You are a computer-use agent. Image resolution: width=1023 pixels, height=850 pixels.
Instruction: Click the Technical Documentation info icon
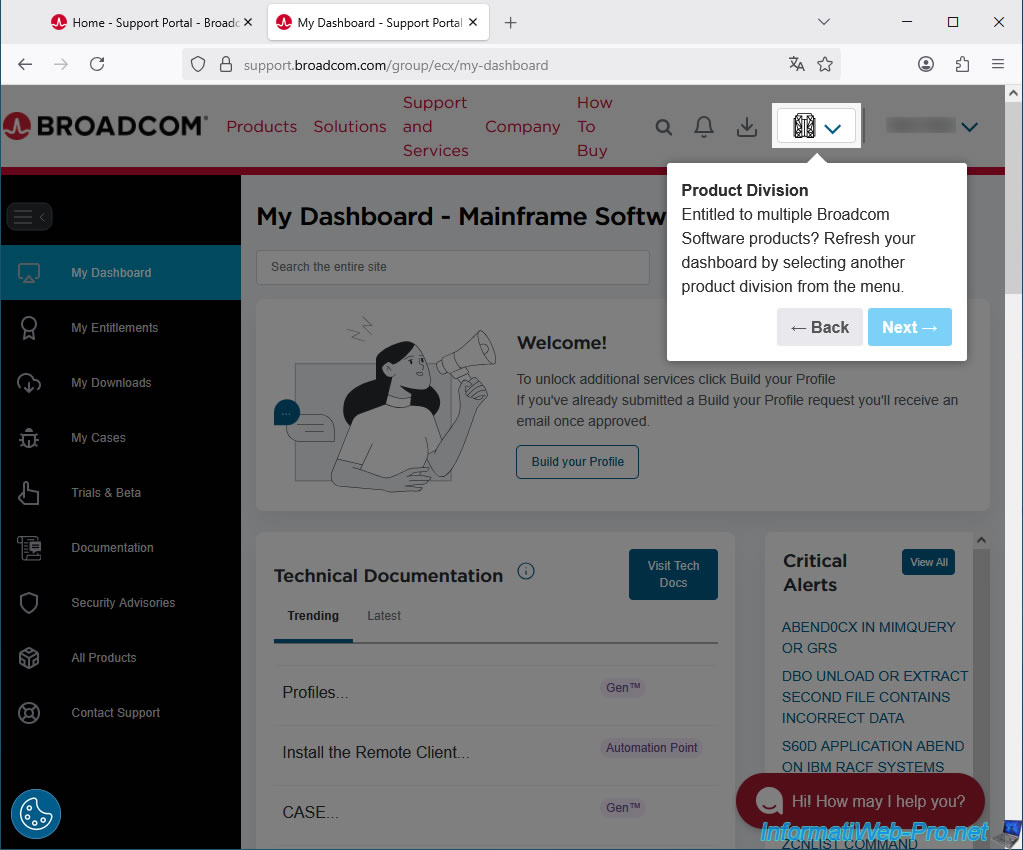pos(526,572)
